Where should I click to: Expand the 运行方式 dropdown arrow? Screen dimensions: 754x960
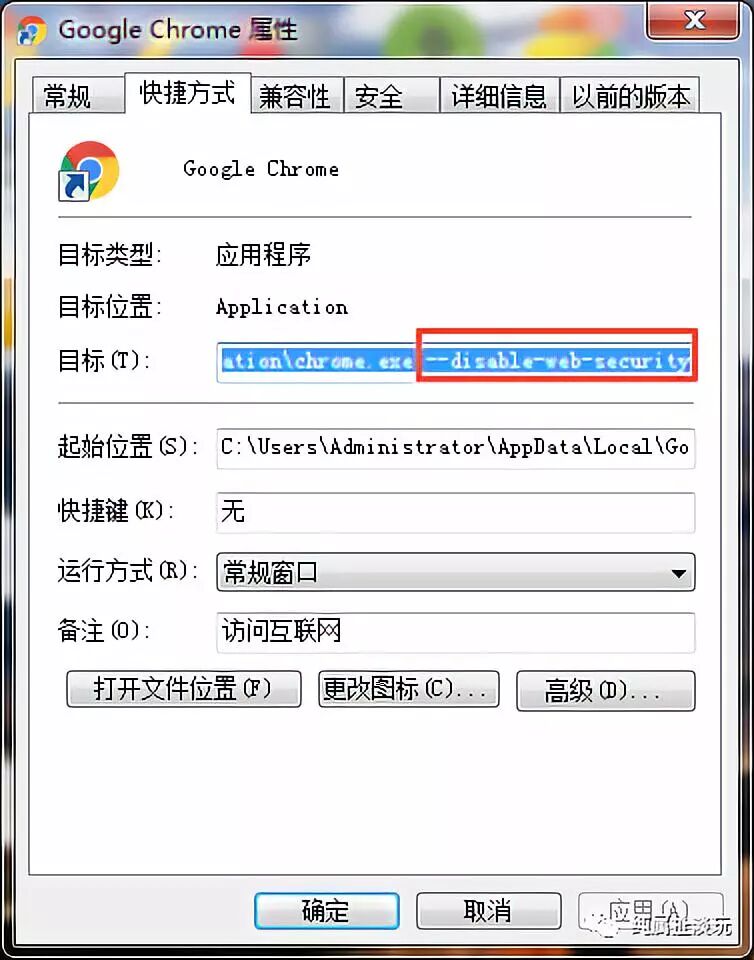coord(678,573)
